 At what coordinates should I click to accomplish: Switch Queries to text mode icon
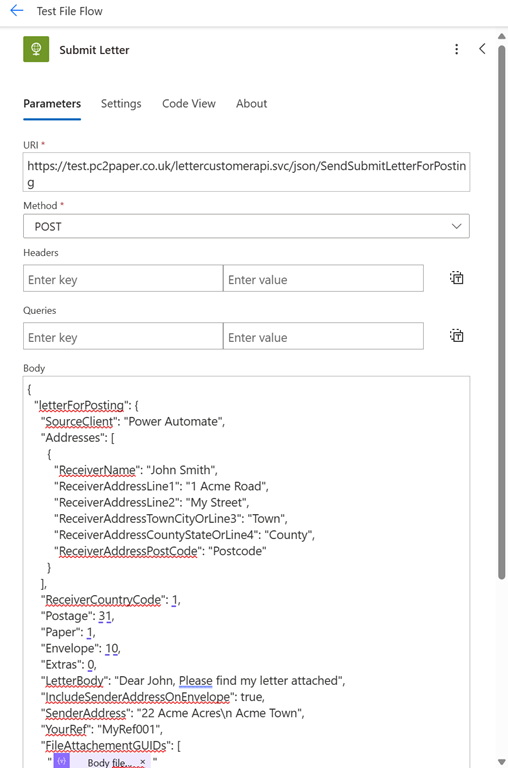pyautogui.click(x=457, y=336)
